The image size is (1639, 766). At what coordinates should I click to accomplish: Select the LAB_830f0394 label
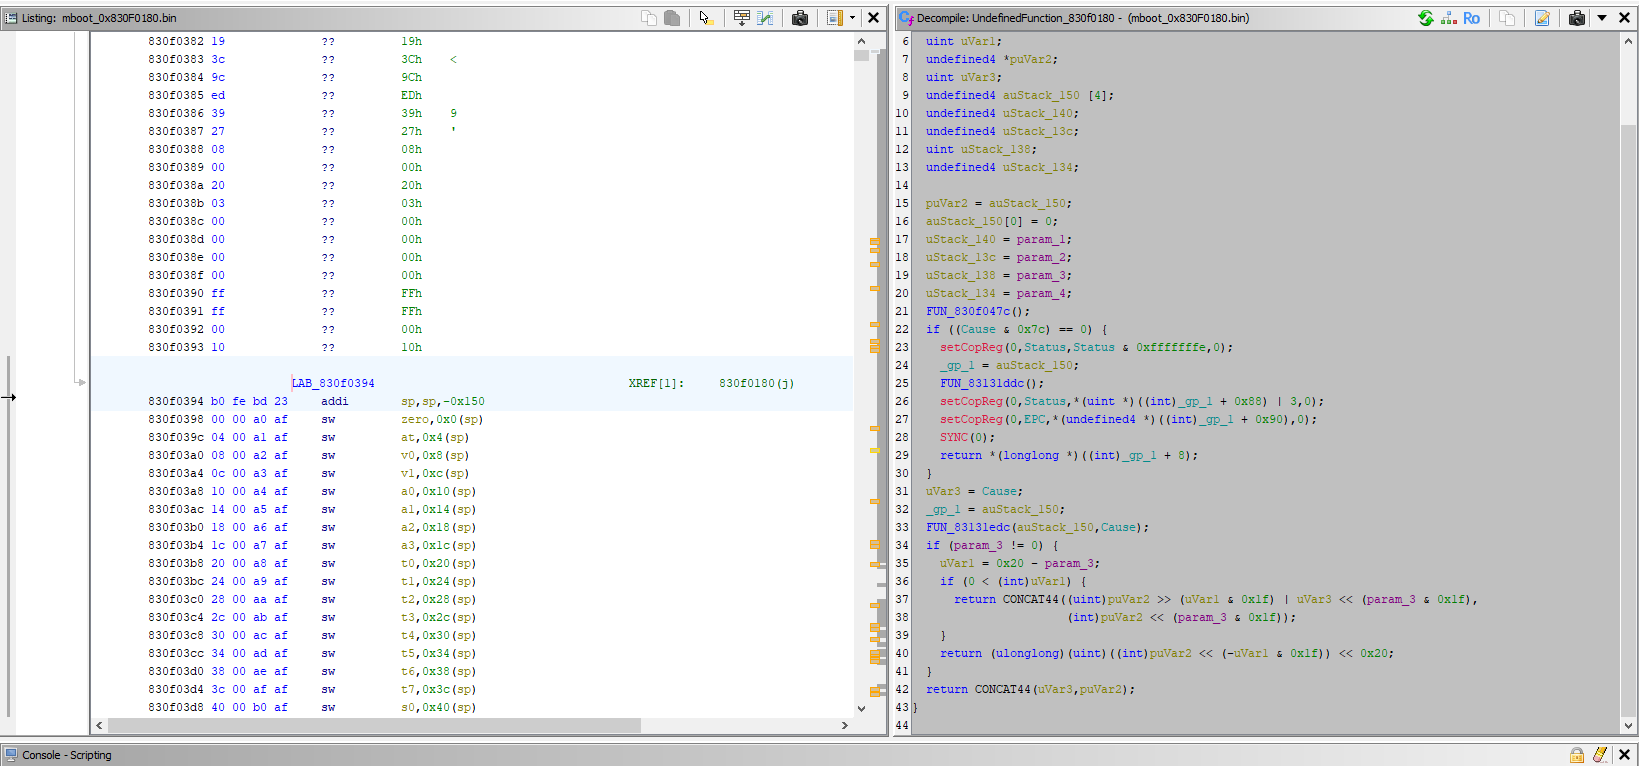tap(333, 383)
